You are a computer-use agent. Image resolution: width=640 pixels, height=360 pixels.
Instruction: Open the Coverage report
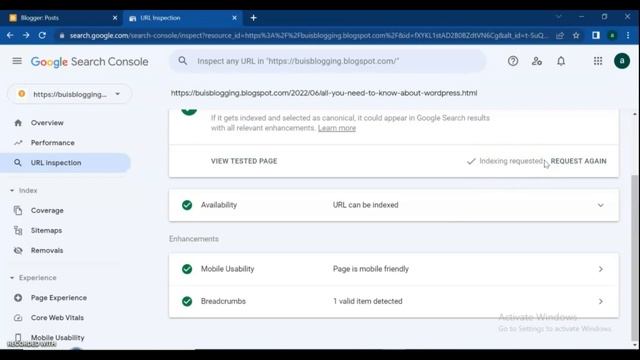tap(47, 211)
